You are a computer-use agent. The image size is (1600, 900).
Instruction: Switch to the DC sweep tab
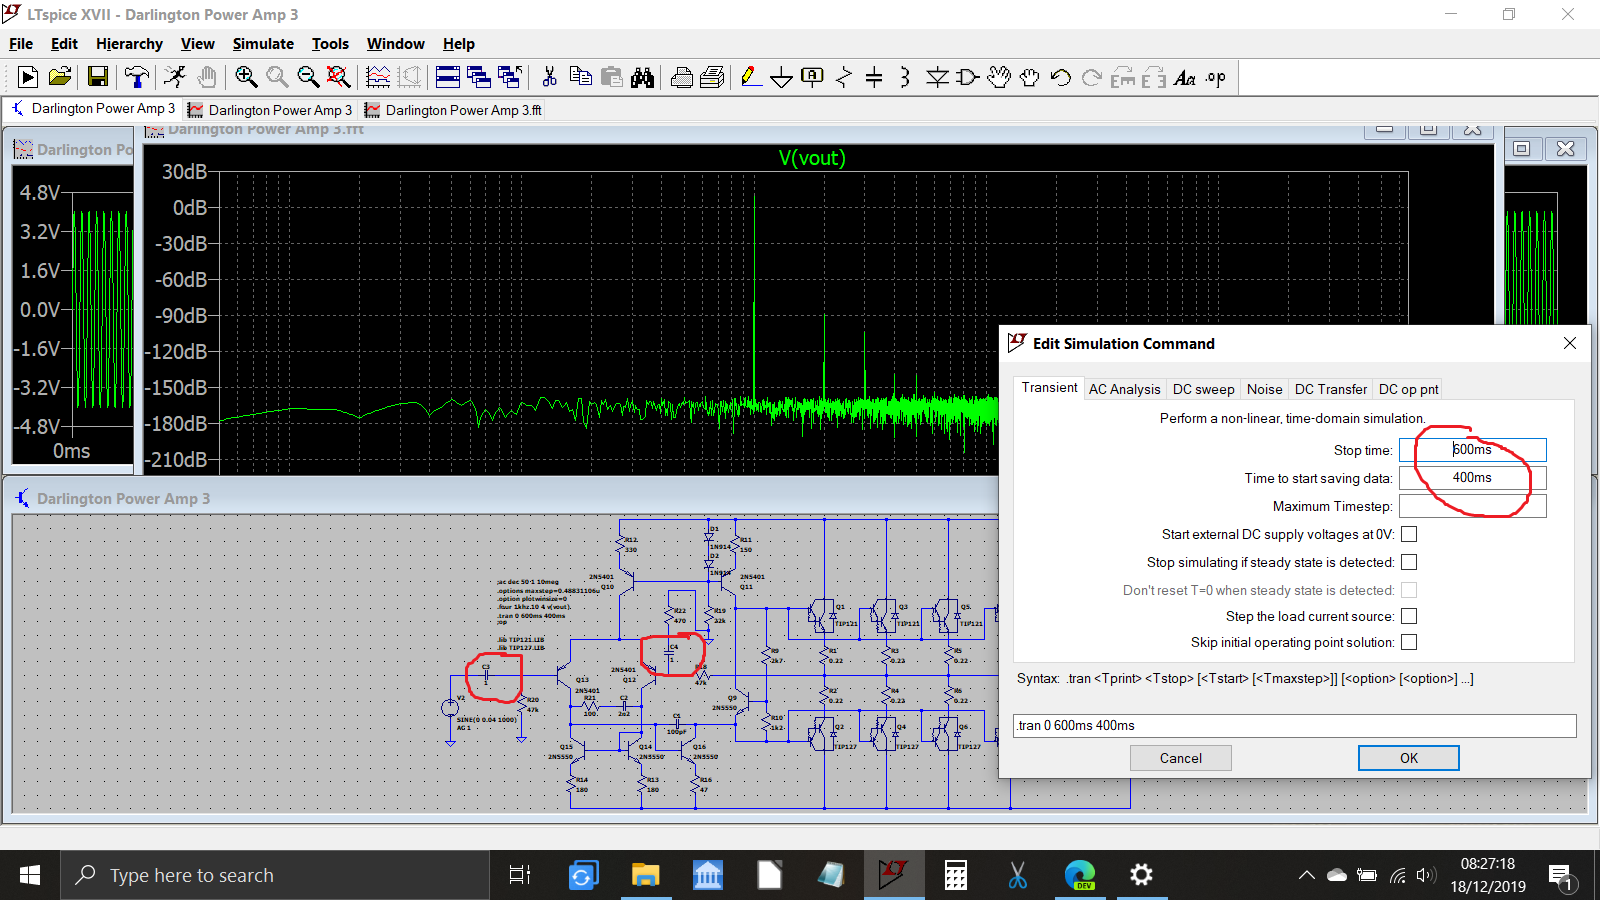(1204, 389)
